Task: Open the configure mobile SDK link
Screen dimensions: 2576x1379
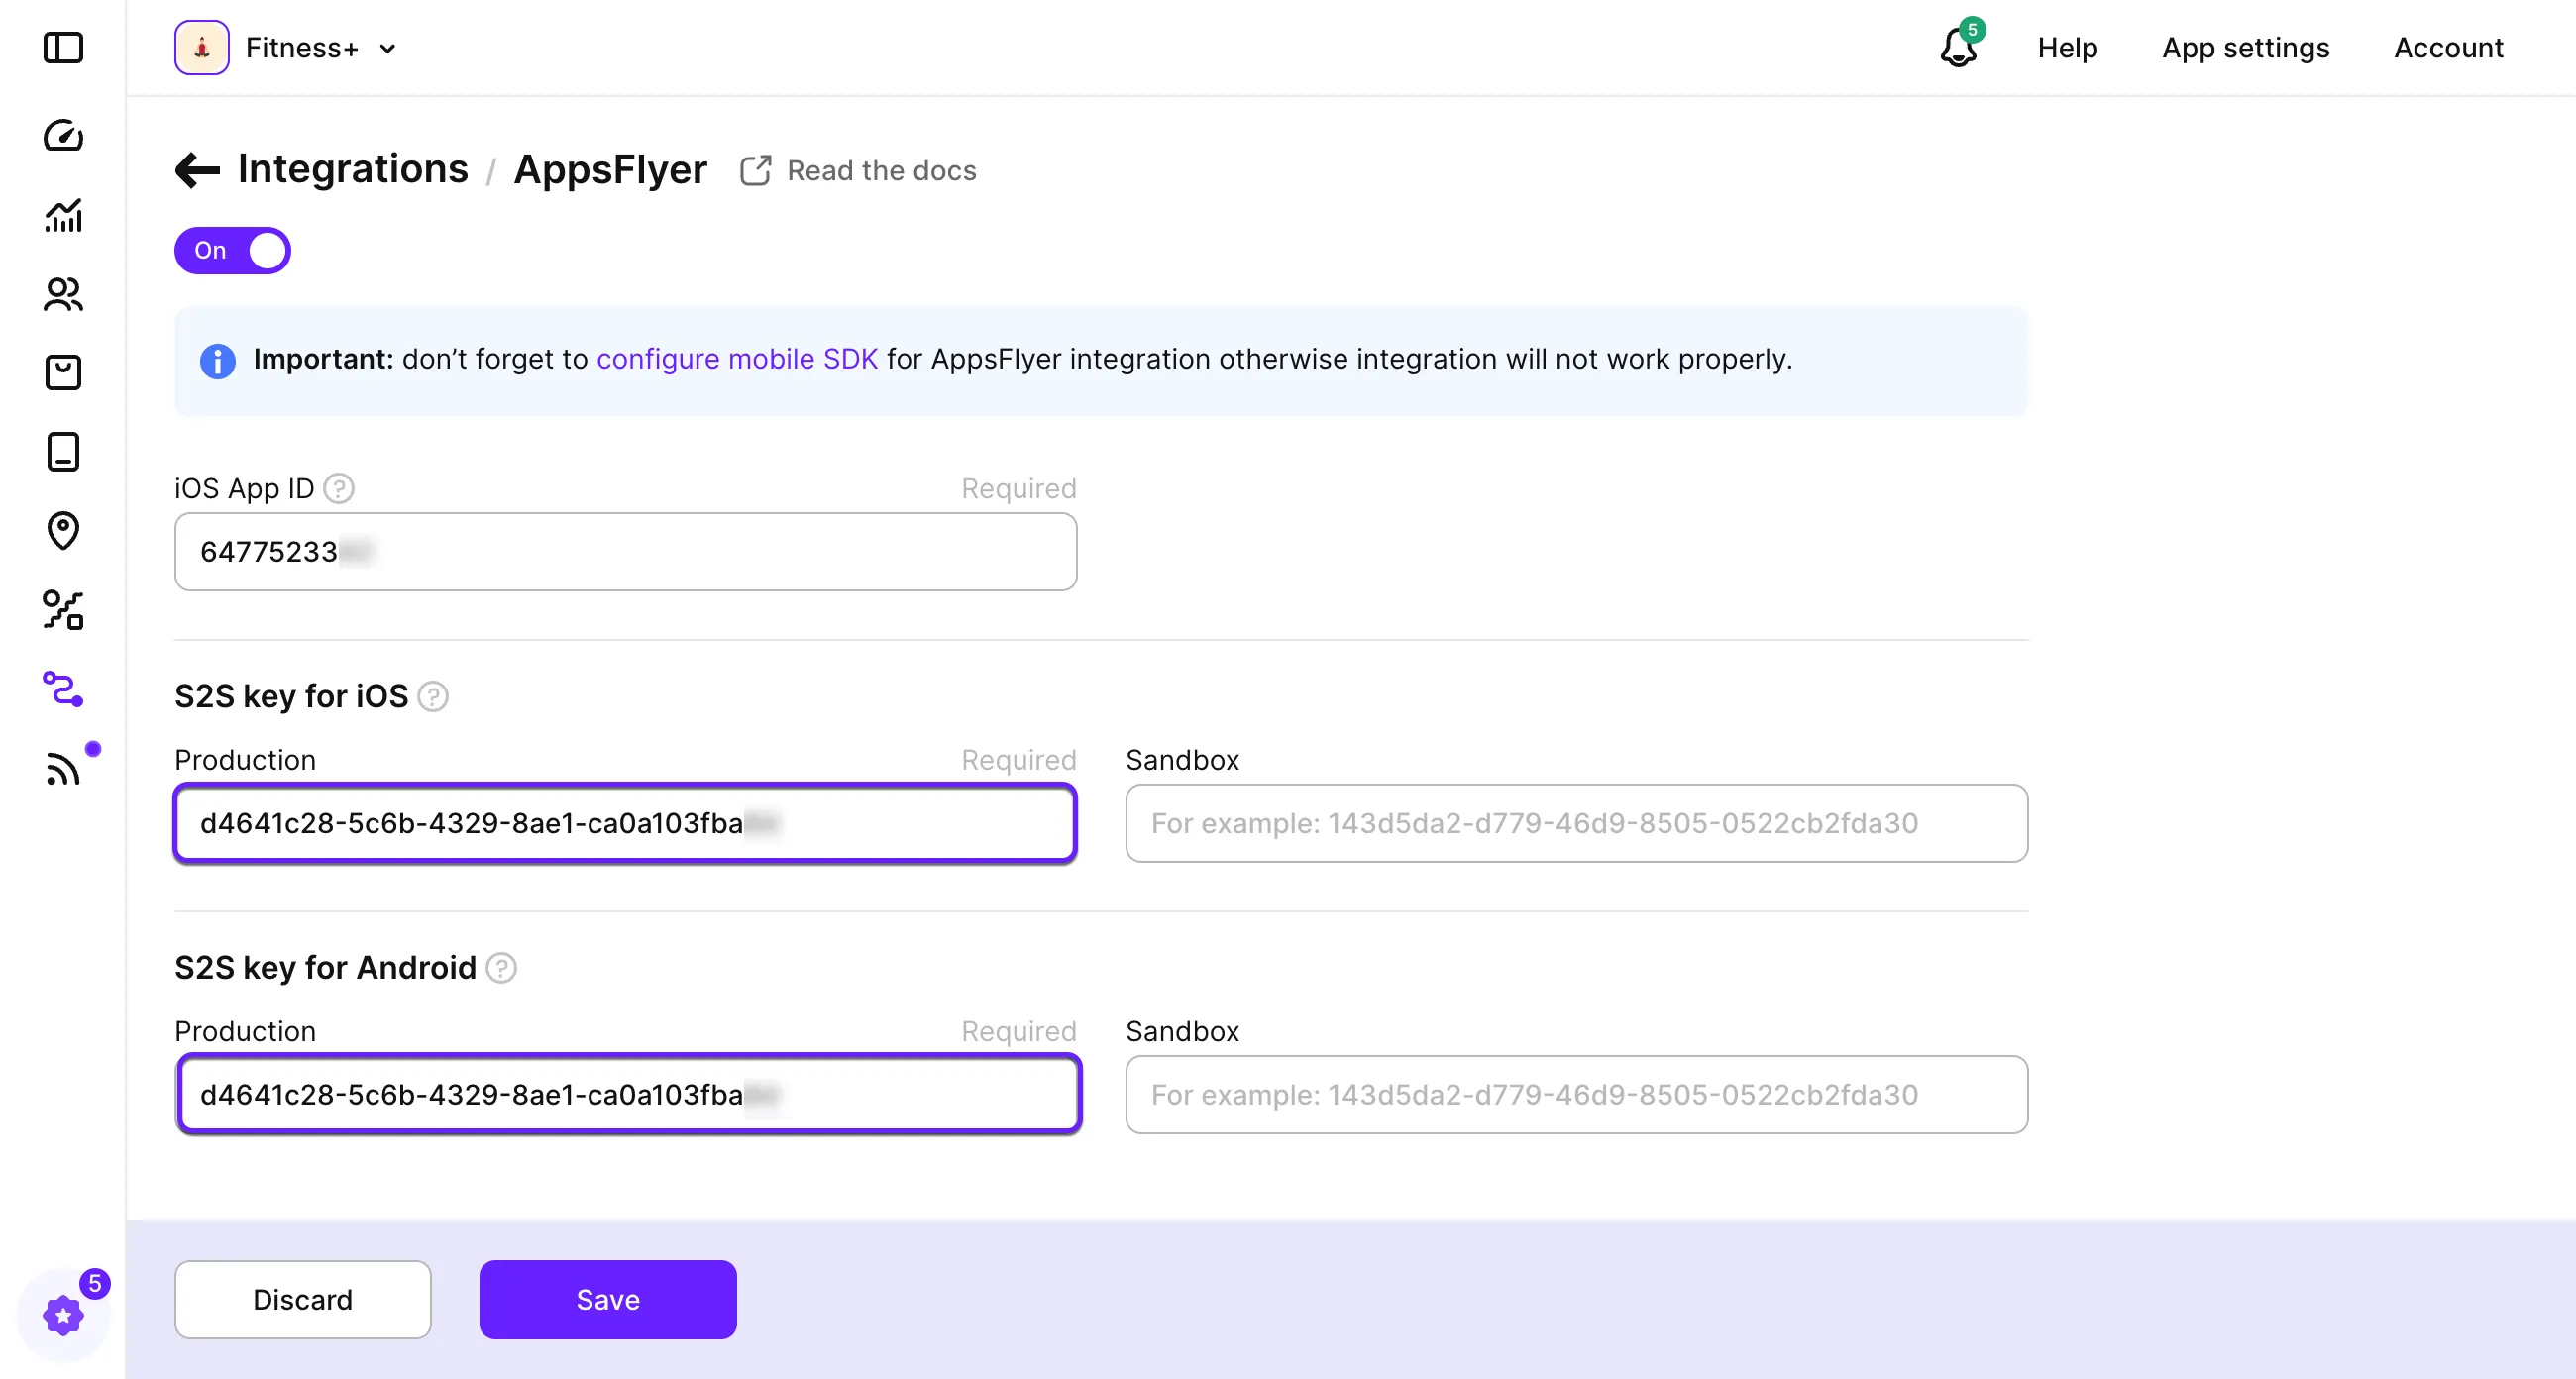Action: coord(737,359)
